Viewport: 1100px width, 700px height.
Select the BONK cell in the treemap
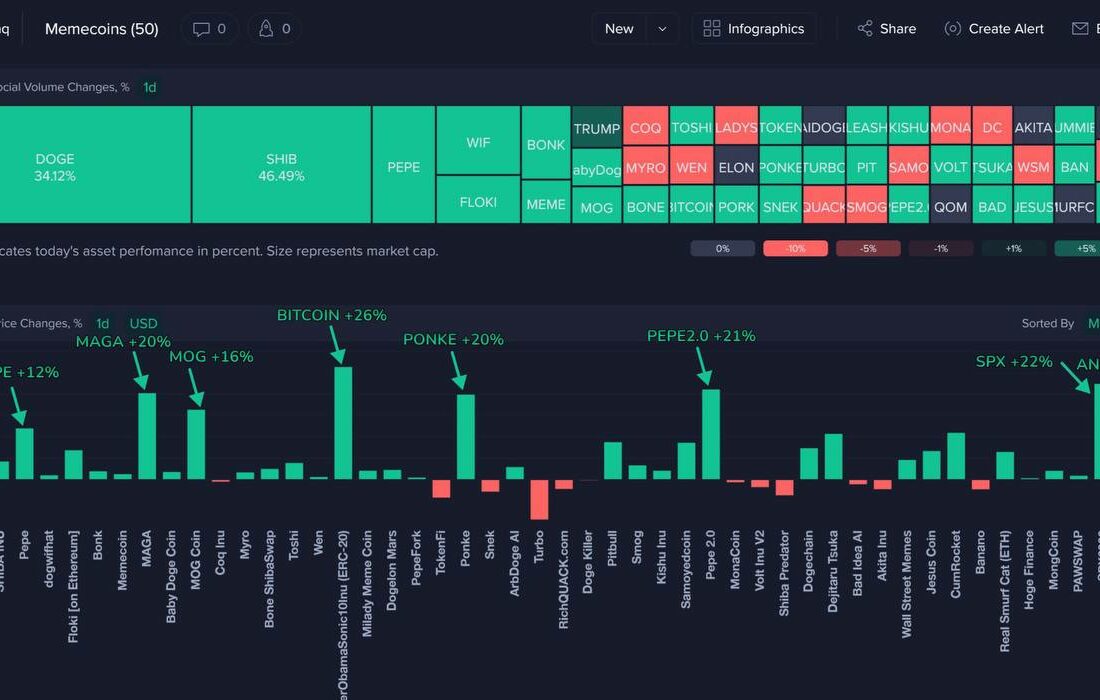point(546,142)
